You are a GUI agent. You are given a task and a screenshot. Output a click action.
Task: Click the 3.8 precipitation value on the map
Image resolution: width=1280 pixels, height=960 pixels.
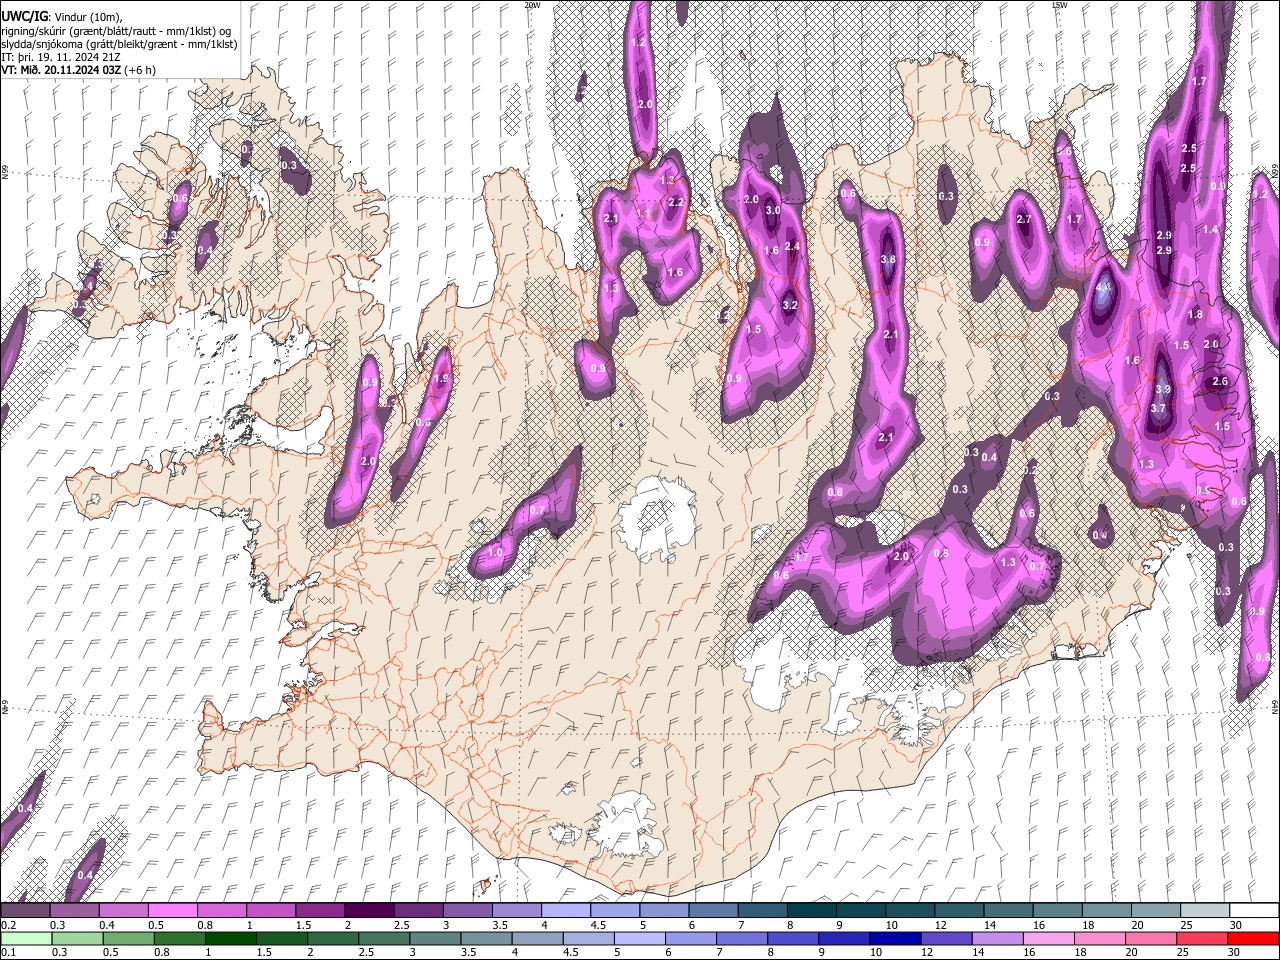coord(887,259)
